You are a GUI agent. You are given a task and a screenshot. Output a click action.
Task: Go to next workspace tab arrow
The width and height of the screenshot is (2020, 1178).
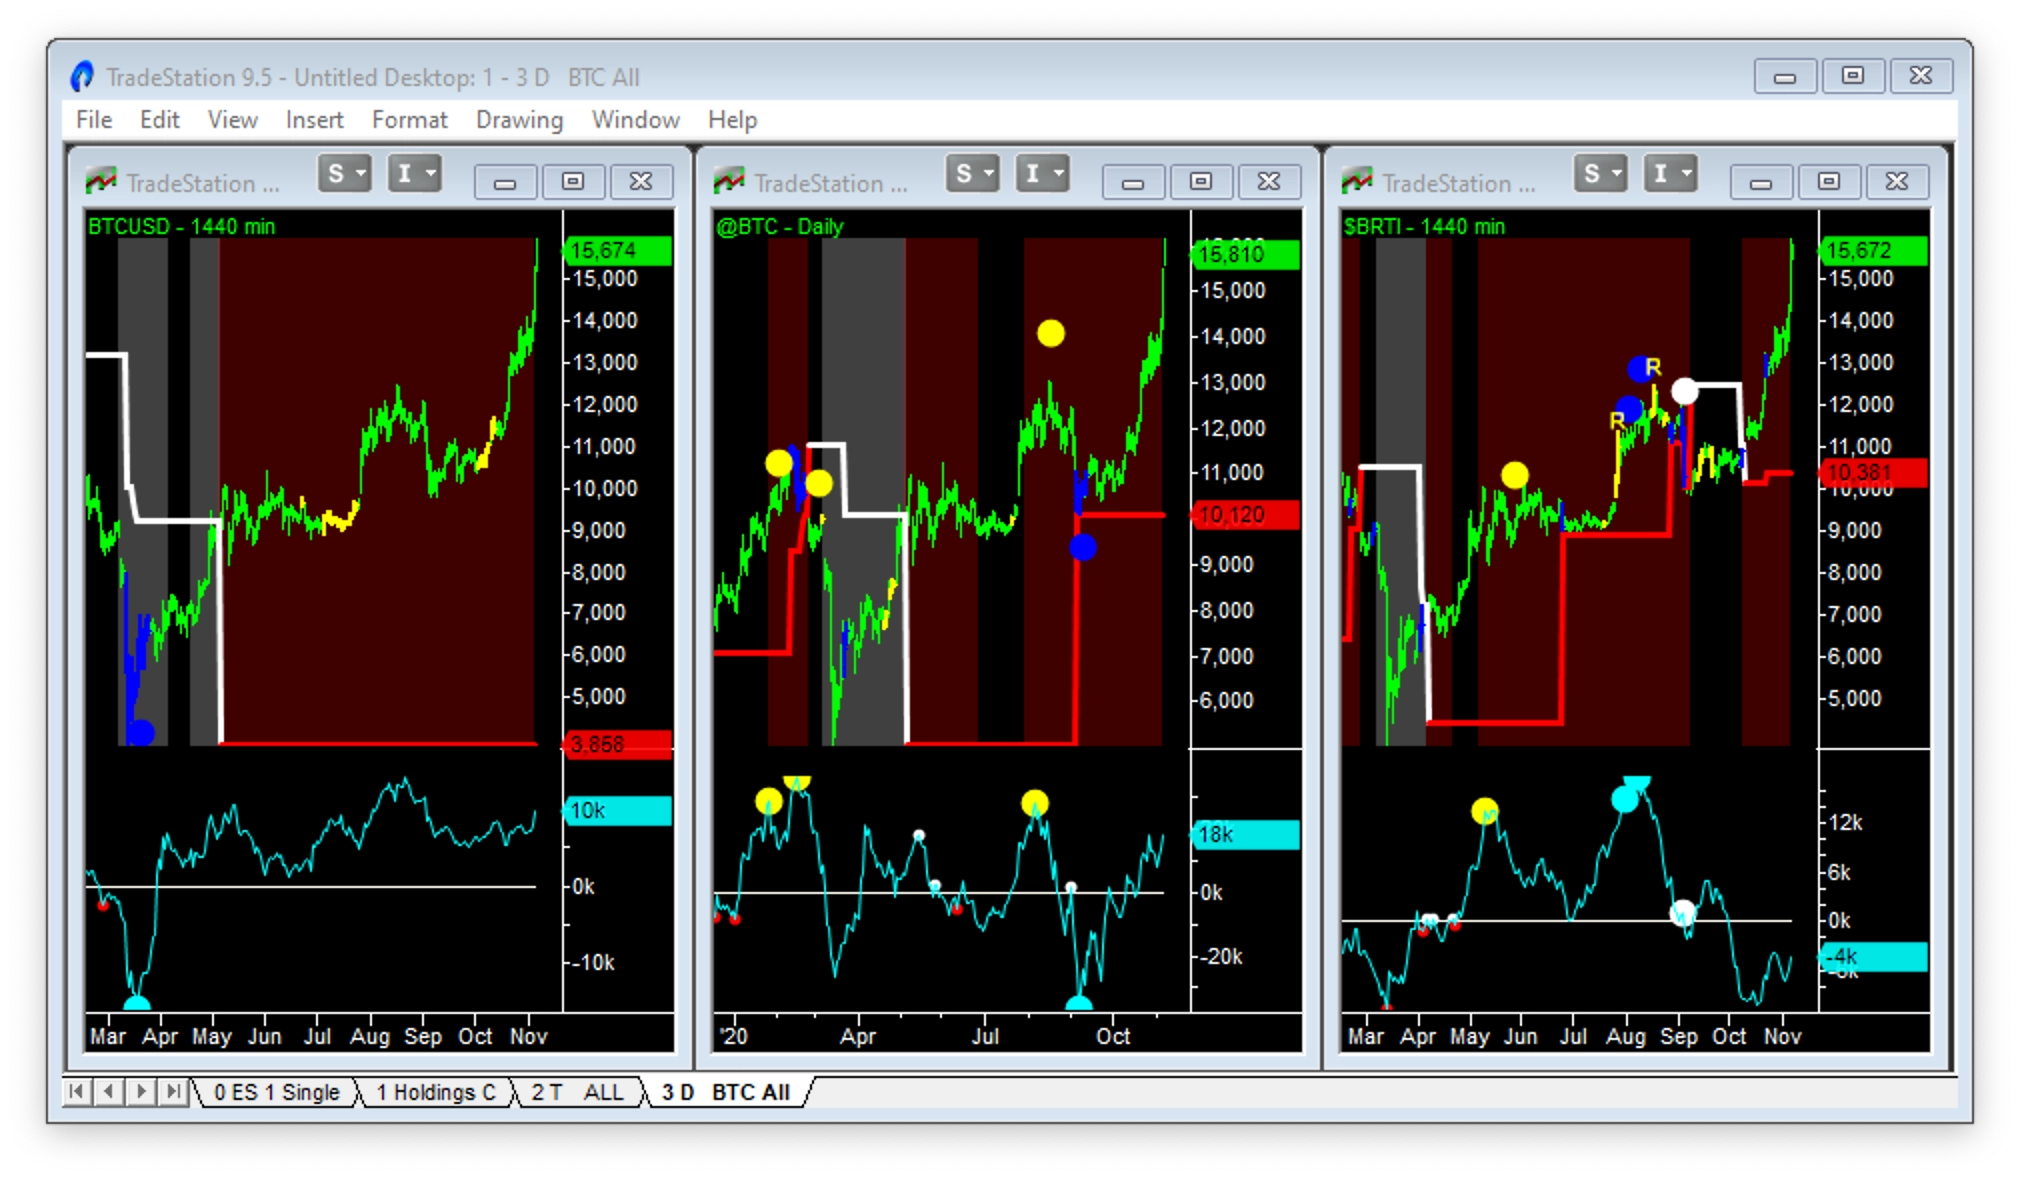click(x=141, y=1092)
